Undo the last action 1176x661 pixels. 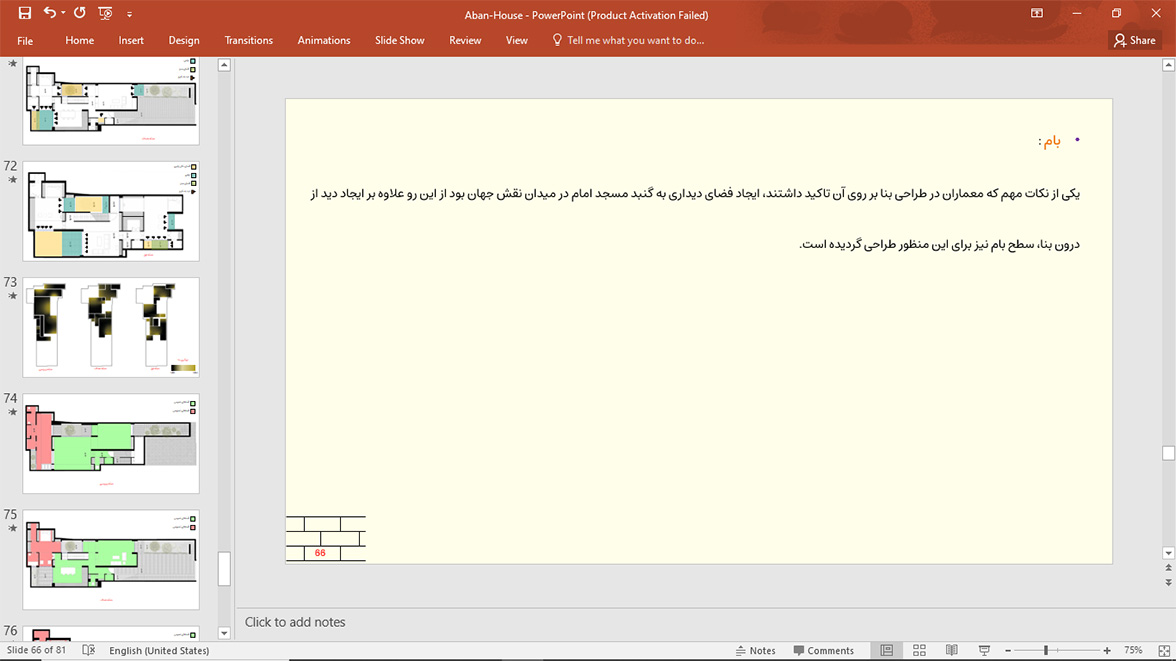(x=50, y=13)
